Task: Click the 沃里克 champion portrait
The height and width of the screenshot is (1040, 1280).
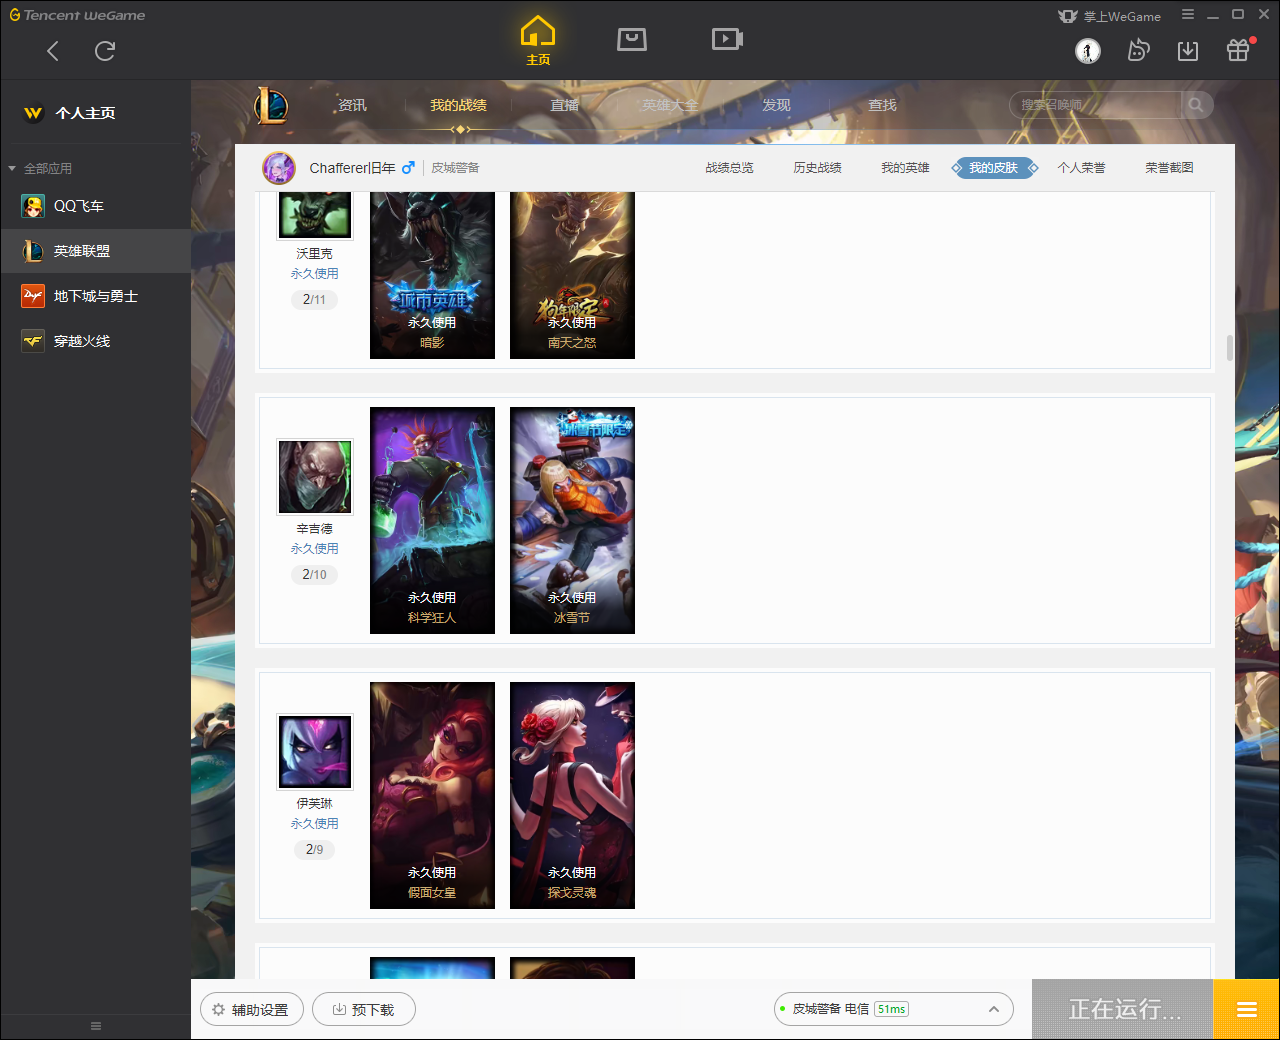Action: (x=315, y=214)
